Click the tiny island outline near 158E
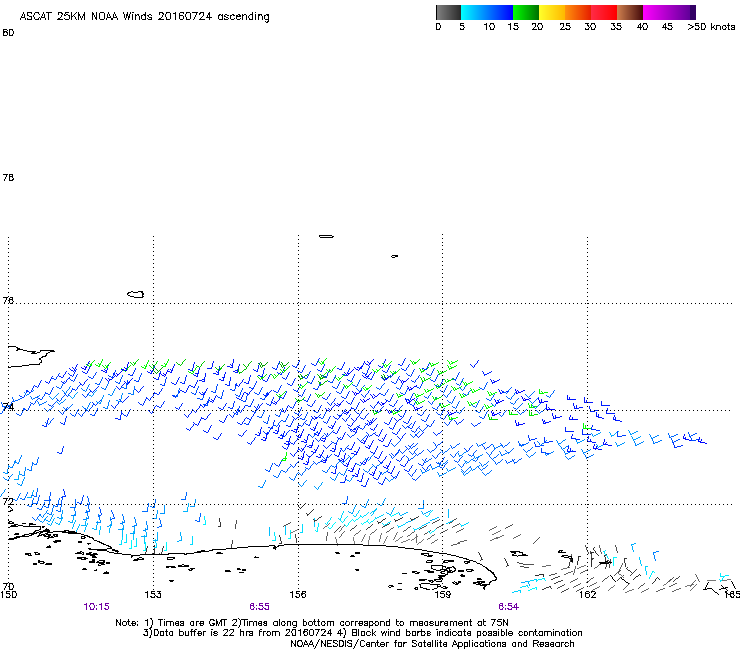Image resolution: width=740 pixels, height=650 pixels. [395, 256]
